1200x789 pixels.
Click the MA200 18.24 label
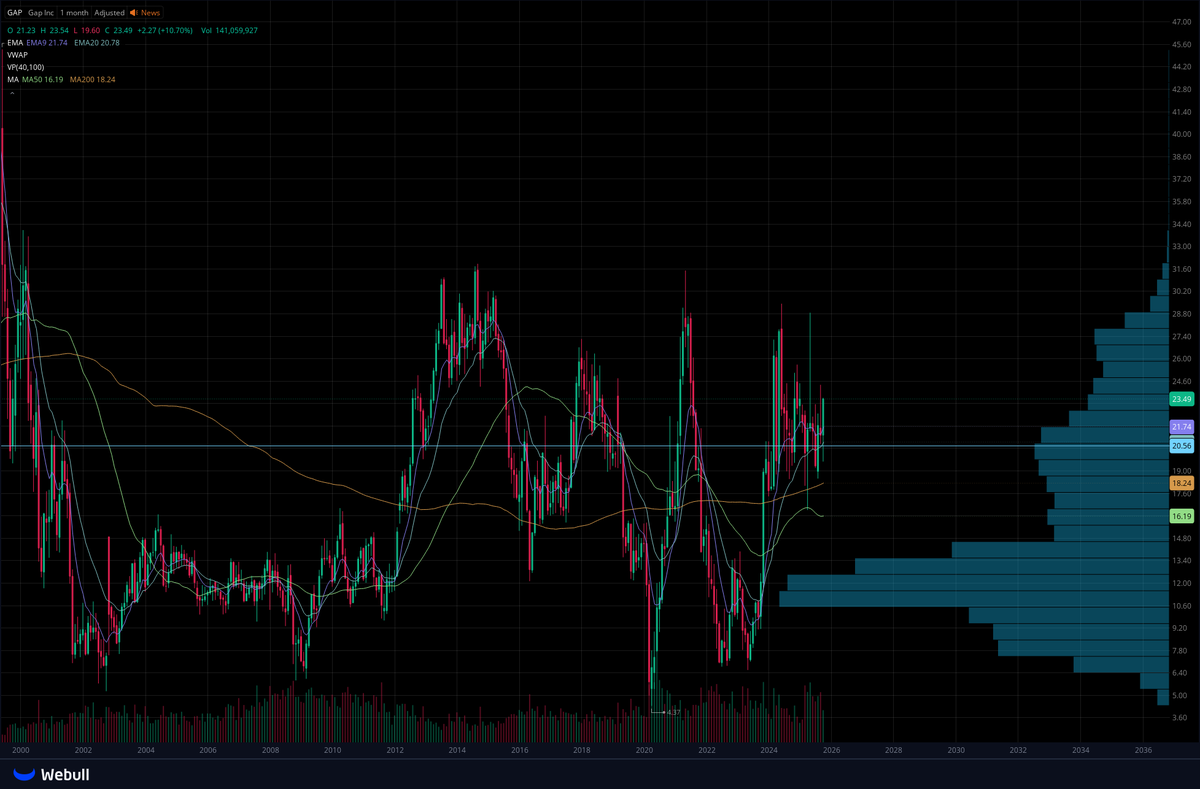(x=92, y=78)
